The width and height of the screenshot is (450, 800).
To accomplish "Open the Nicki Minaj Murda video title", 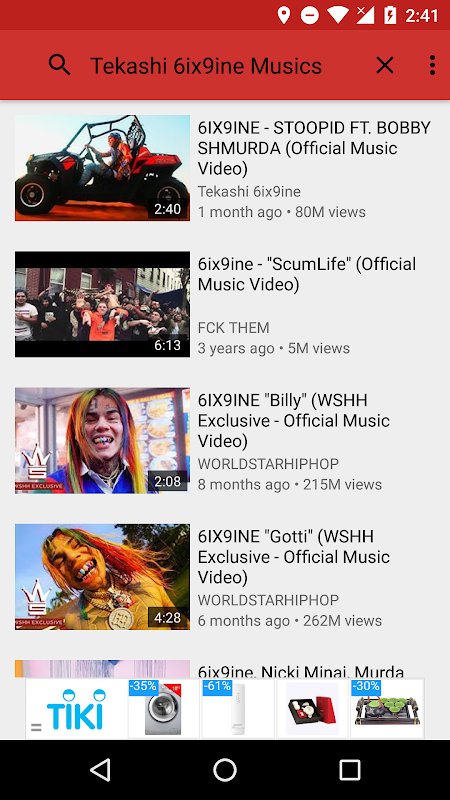I will (301, 670).
